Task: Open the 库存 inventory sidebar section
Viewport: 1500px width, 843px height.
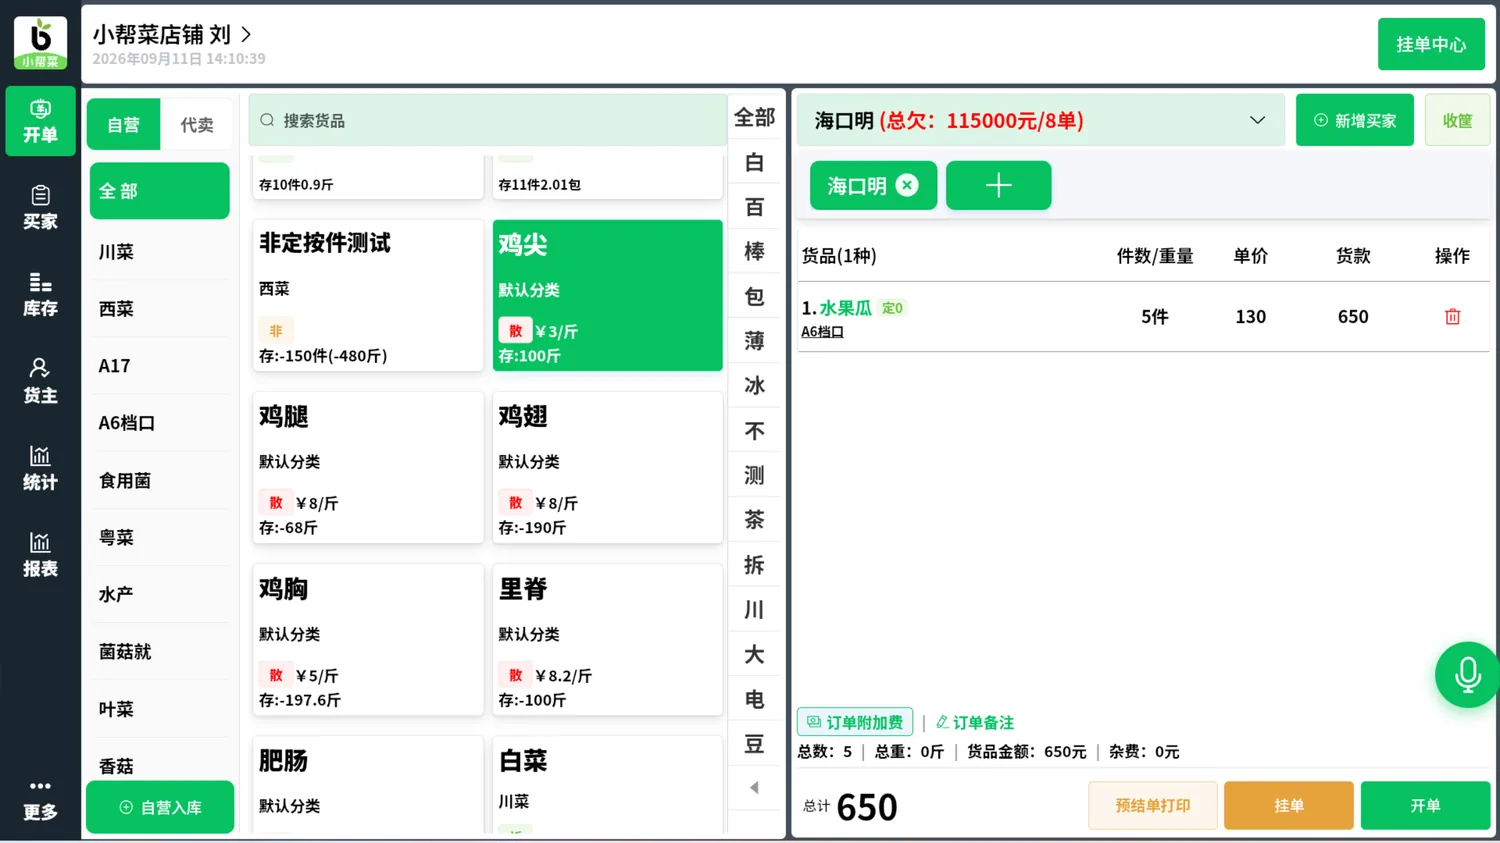Action: coord(40,295)
